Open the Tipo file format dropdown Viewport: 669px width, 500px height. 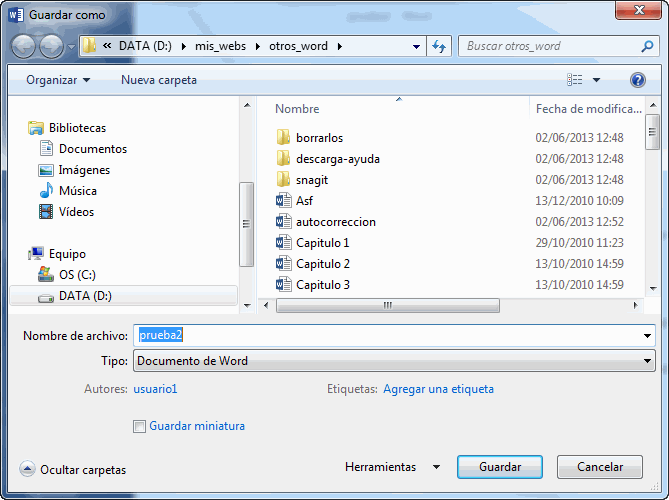(x=394, y=361)
